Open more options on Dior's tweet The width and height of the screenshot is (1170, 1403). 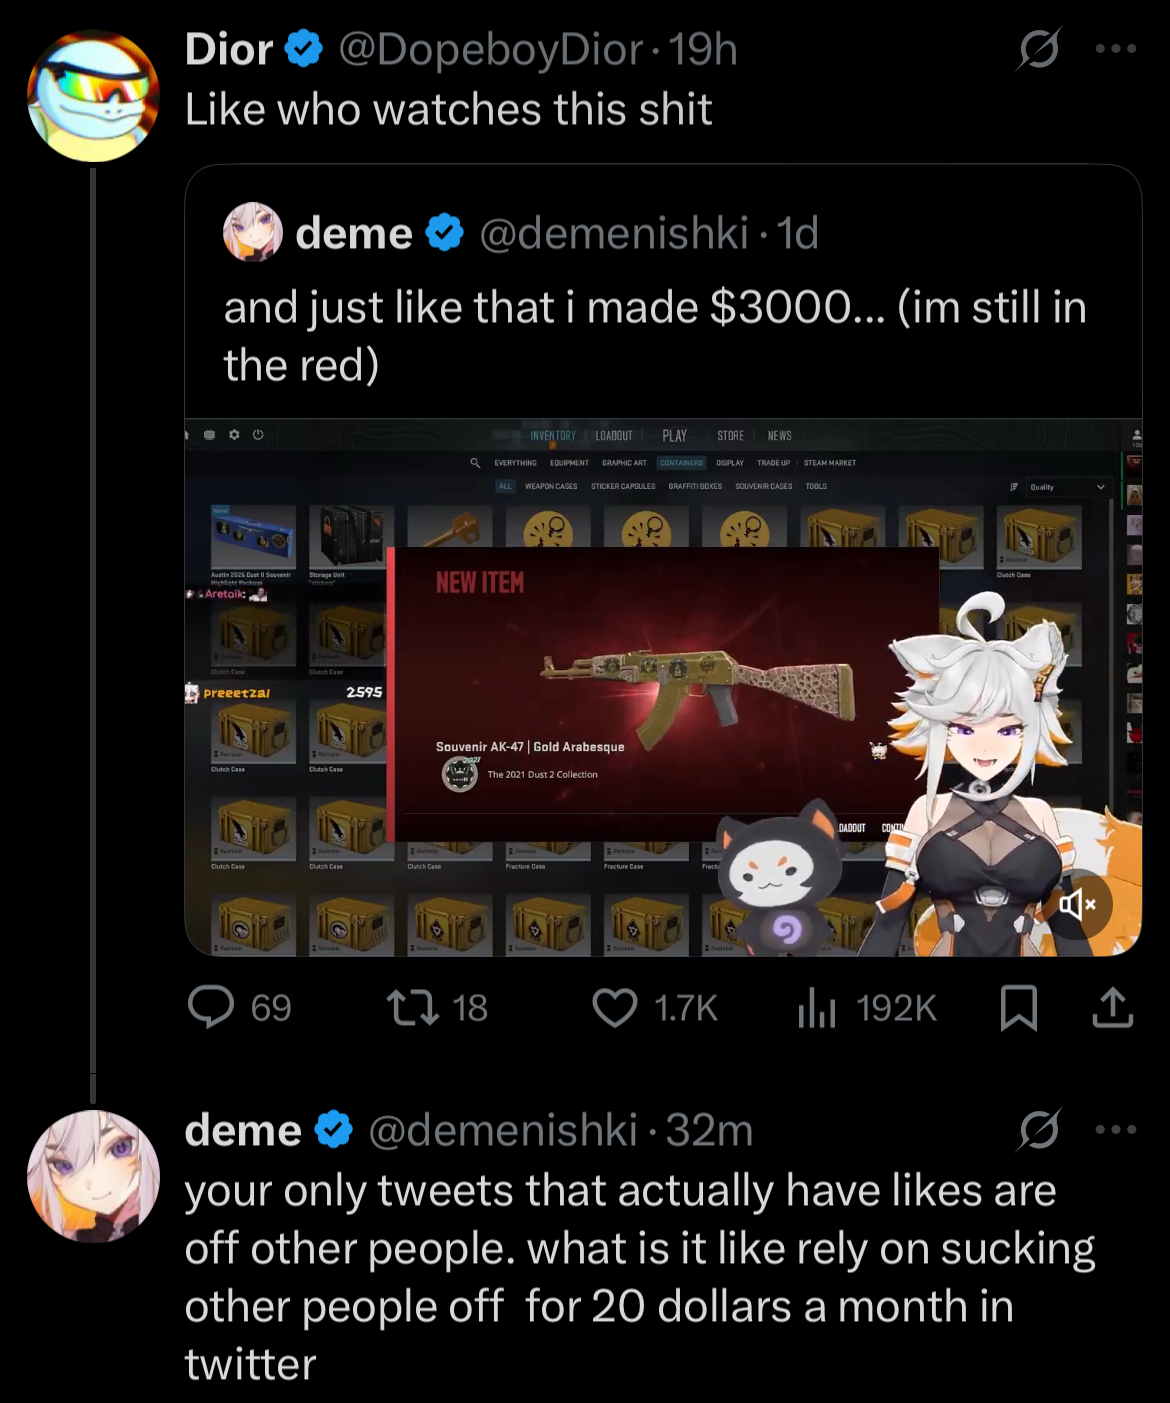click(x=1116, y=48)
